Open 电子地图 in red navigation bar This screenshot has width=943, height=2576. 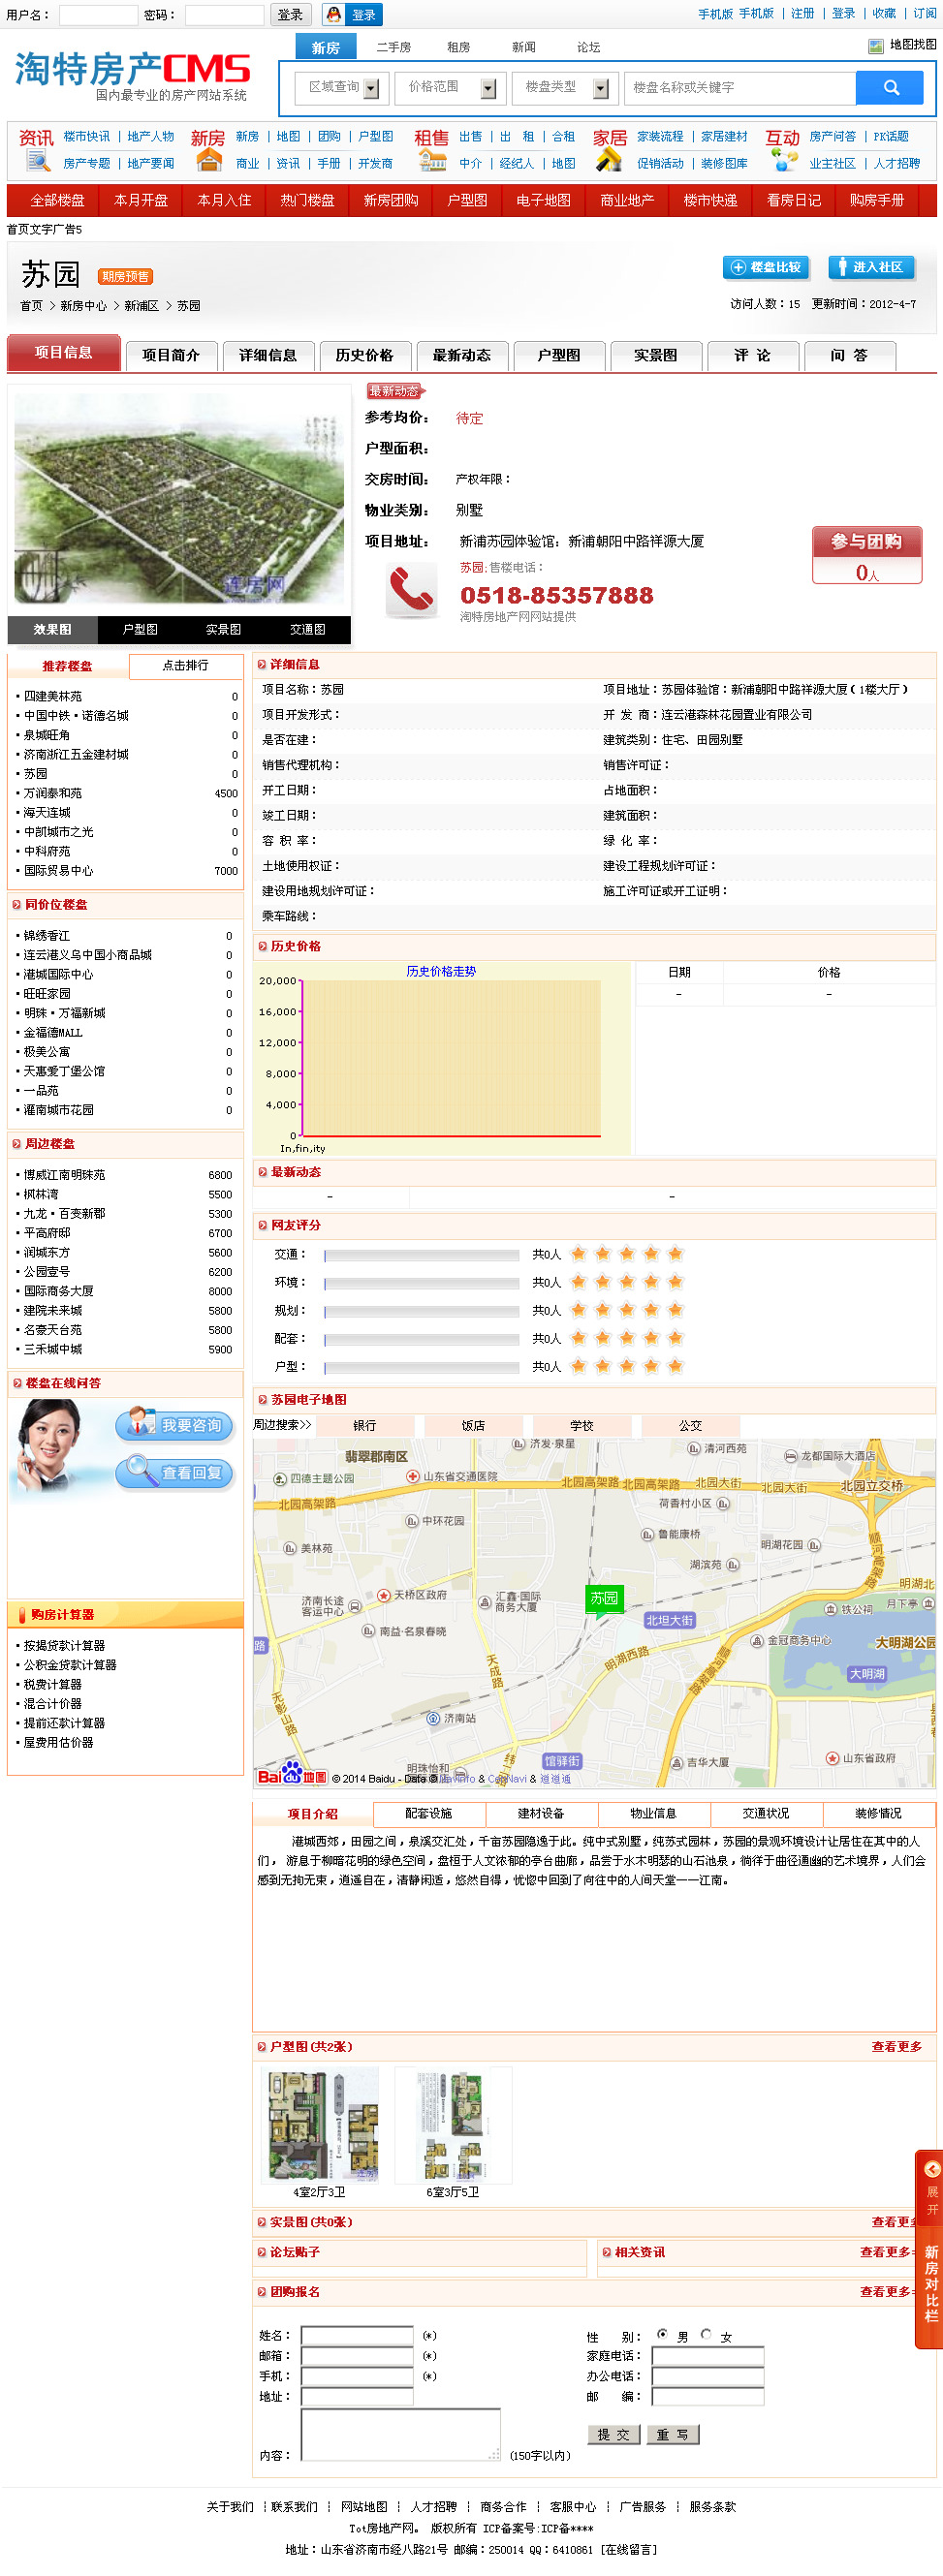(543, 200)
